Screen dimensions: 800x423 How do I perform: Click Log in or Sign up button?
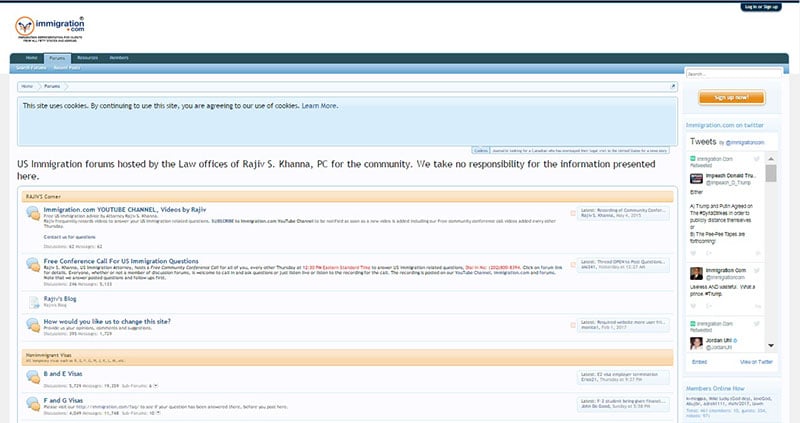(761, 7)
